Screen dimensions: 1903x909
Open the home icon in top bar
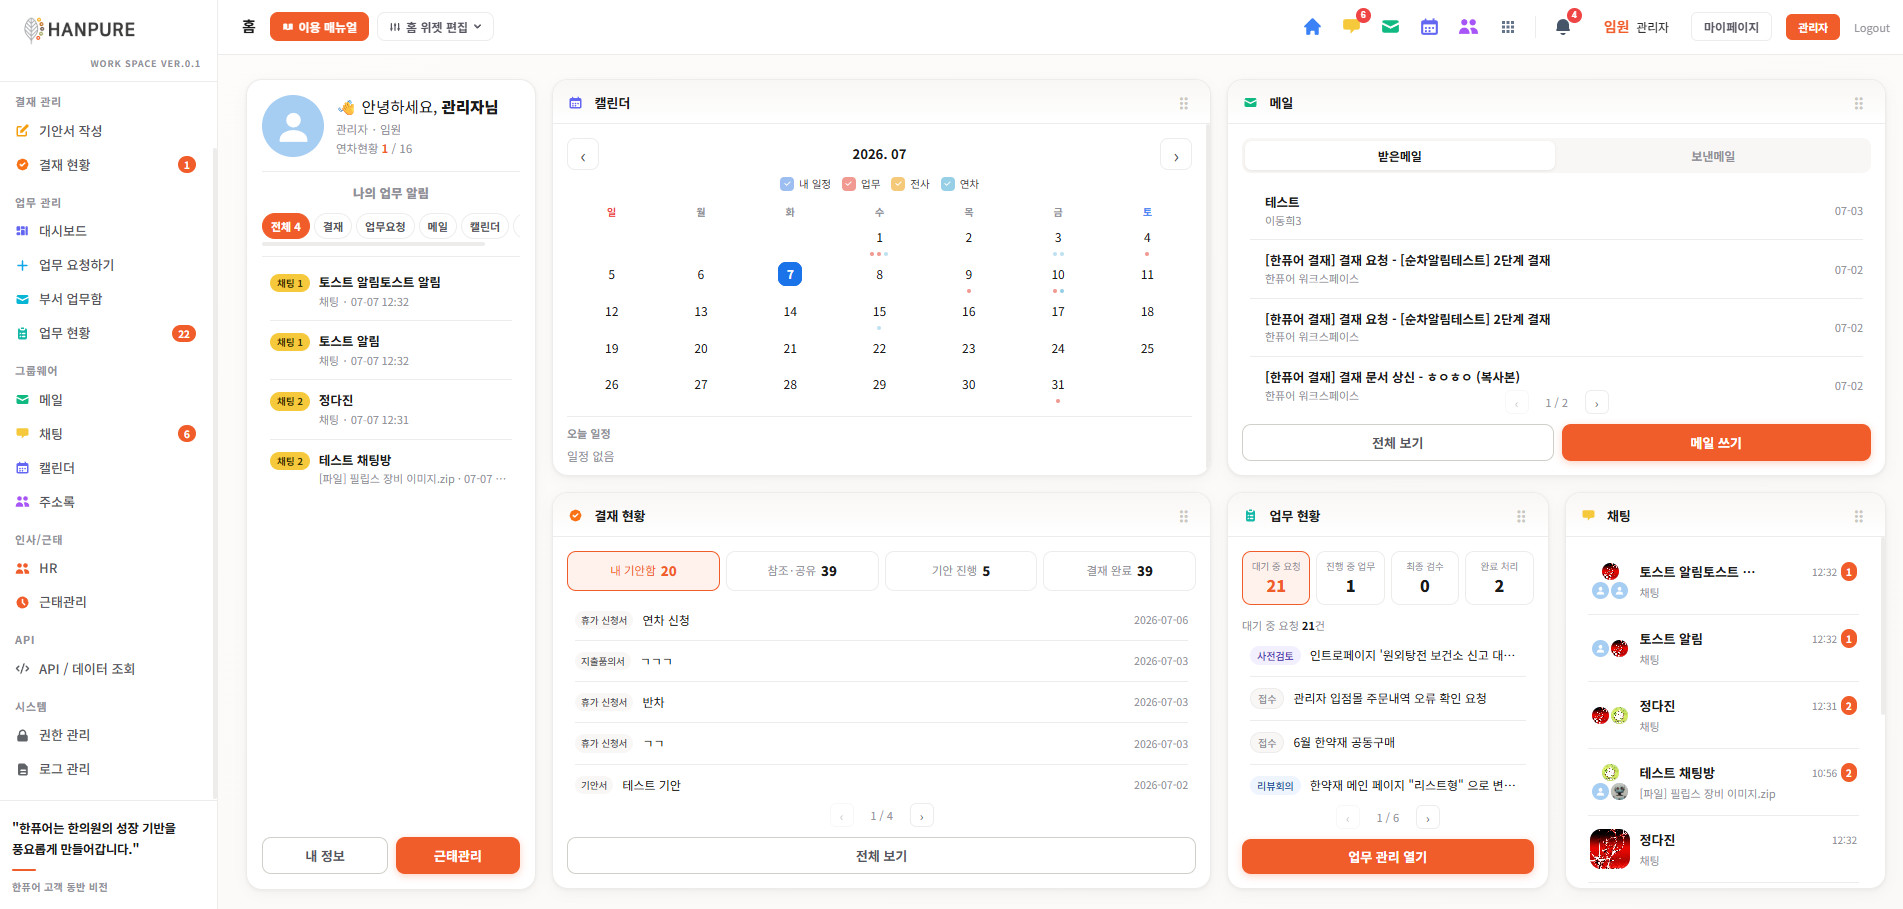(1312, 27)
